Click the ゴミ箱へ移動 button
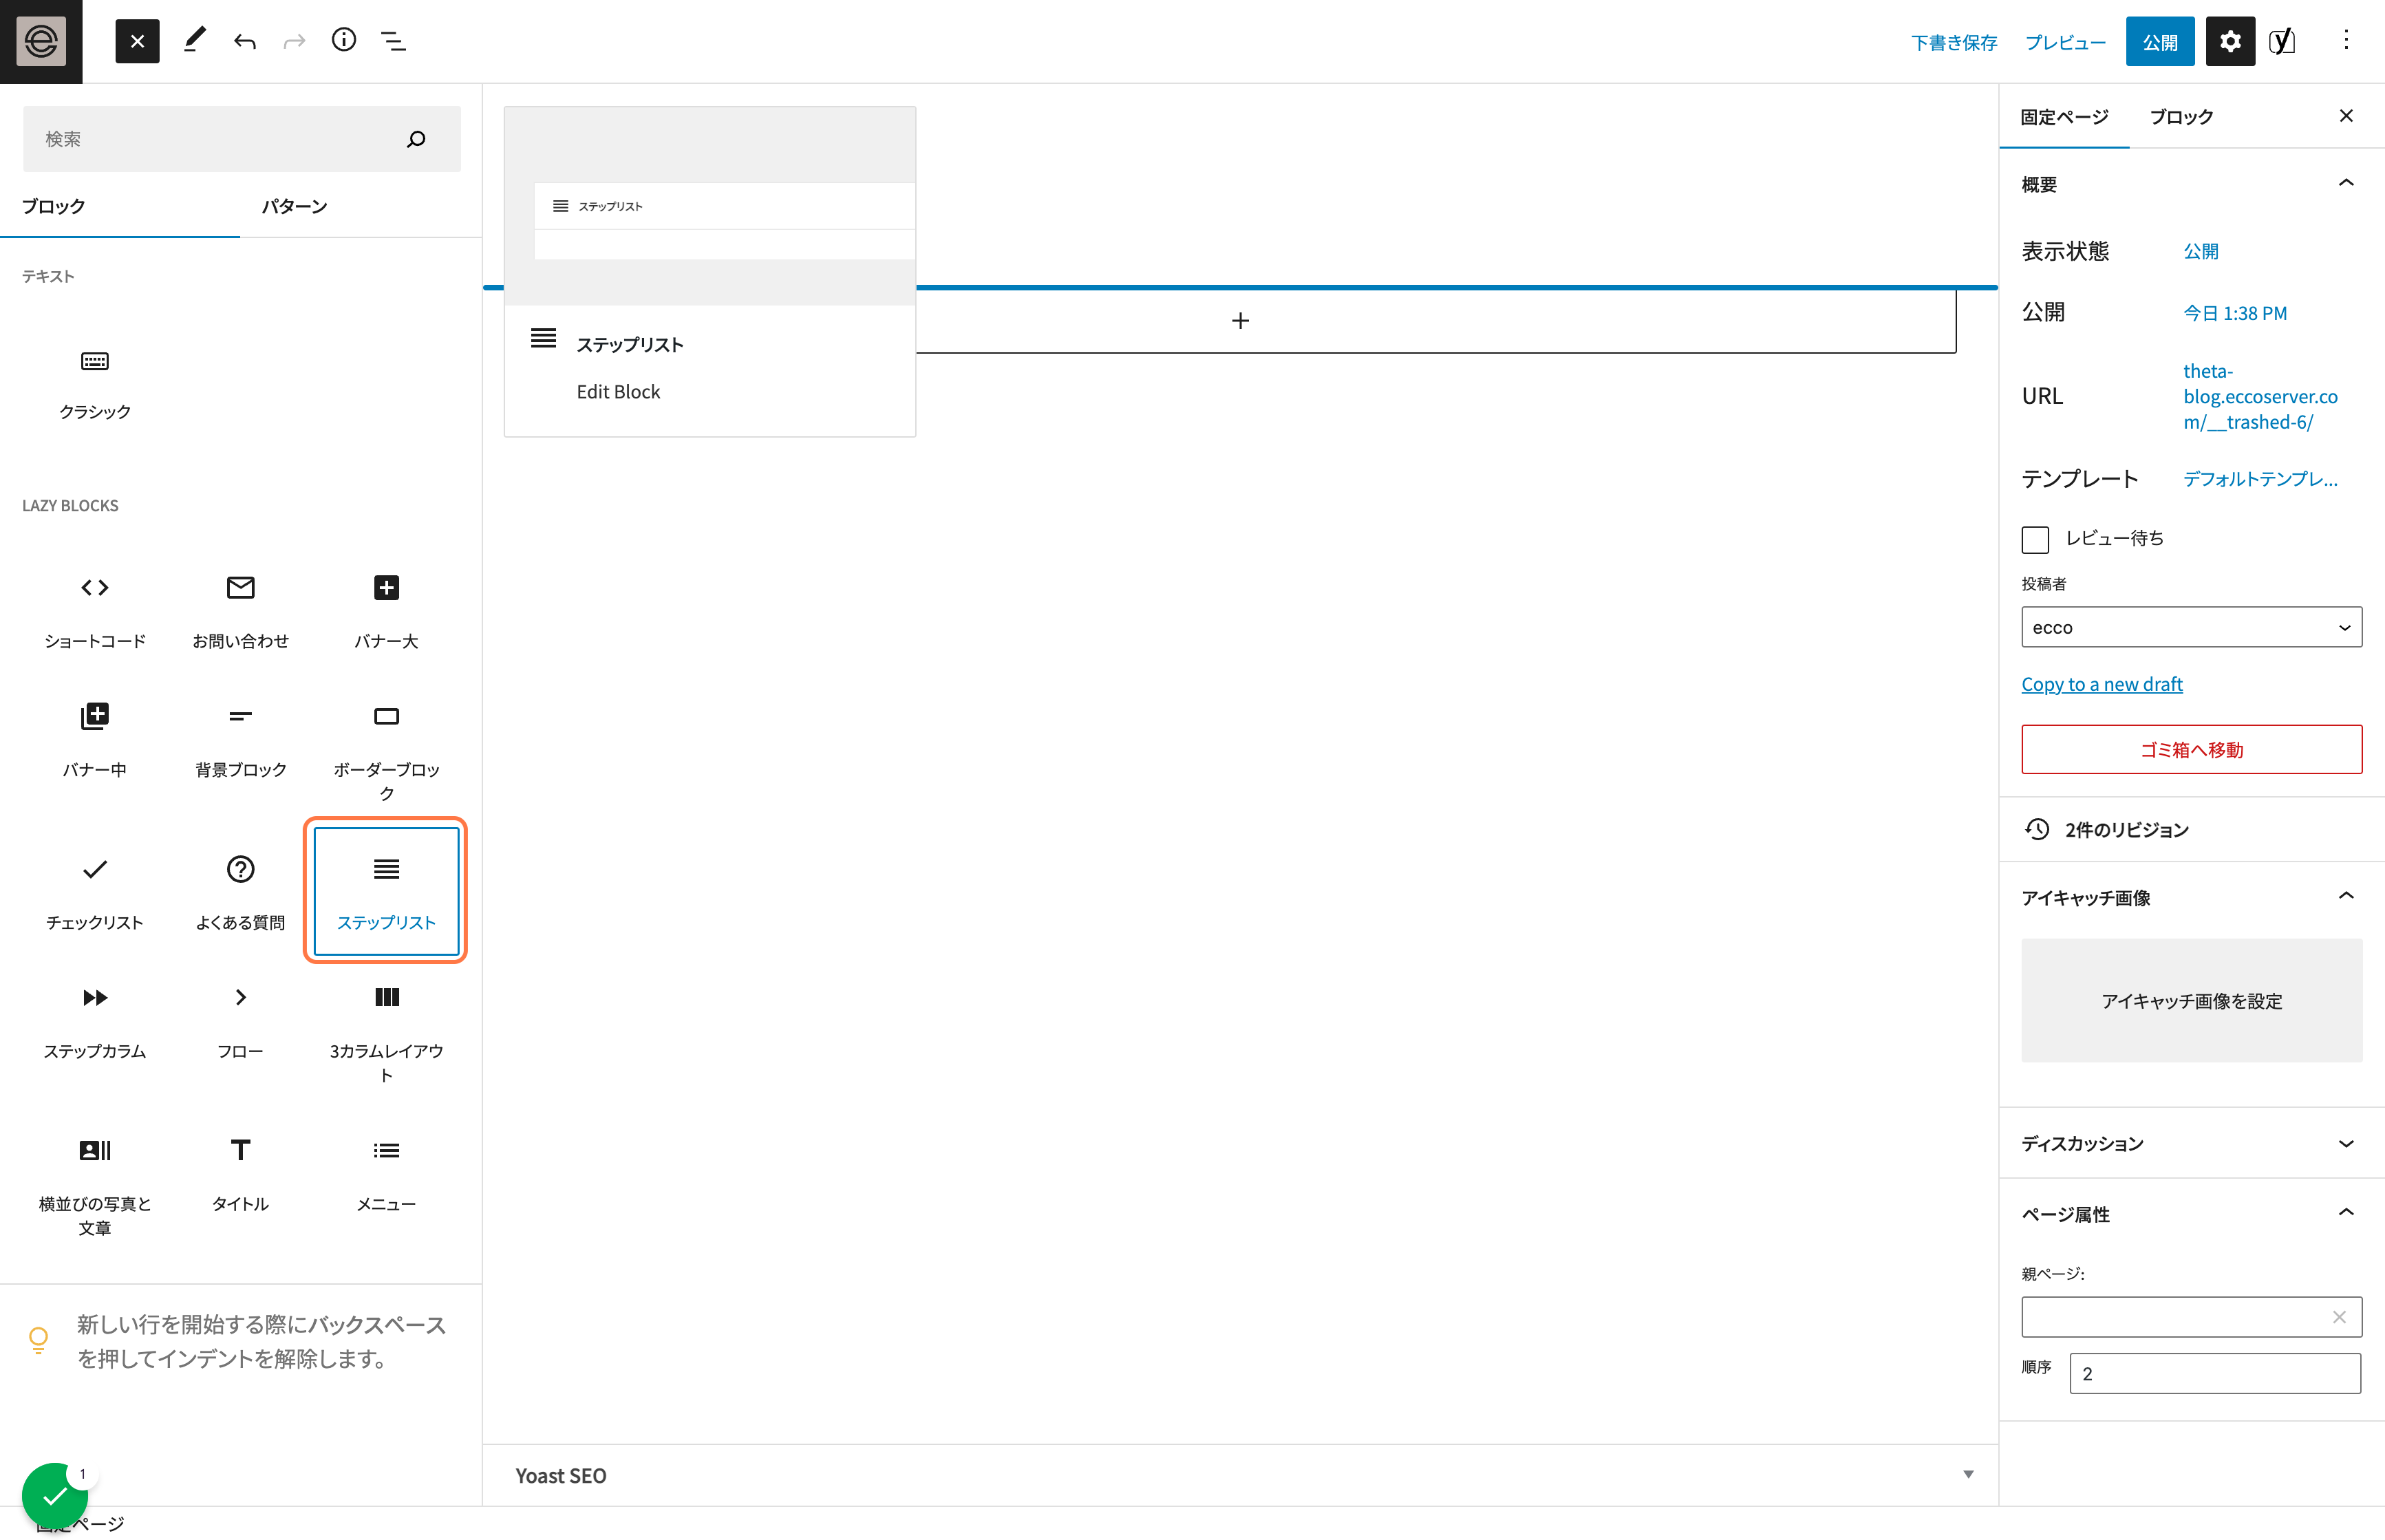 click(x=2191, y=749)
